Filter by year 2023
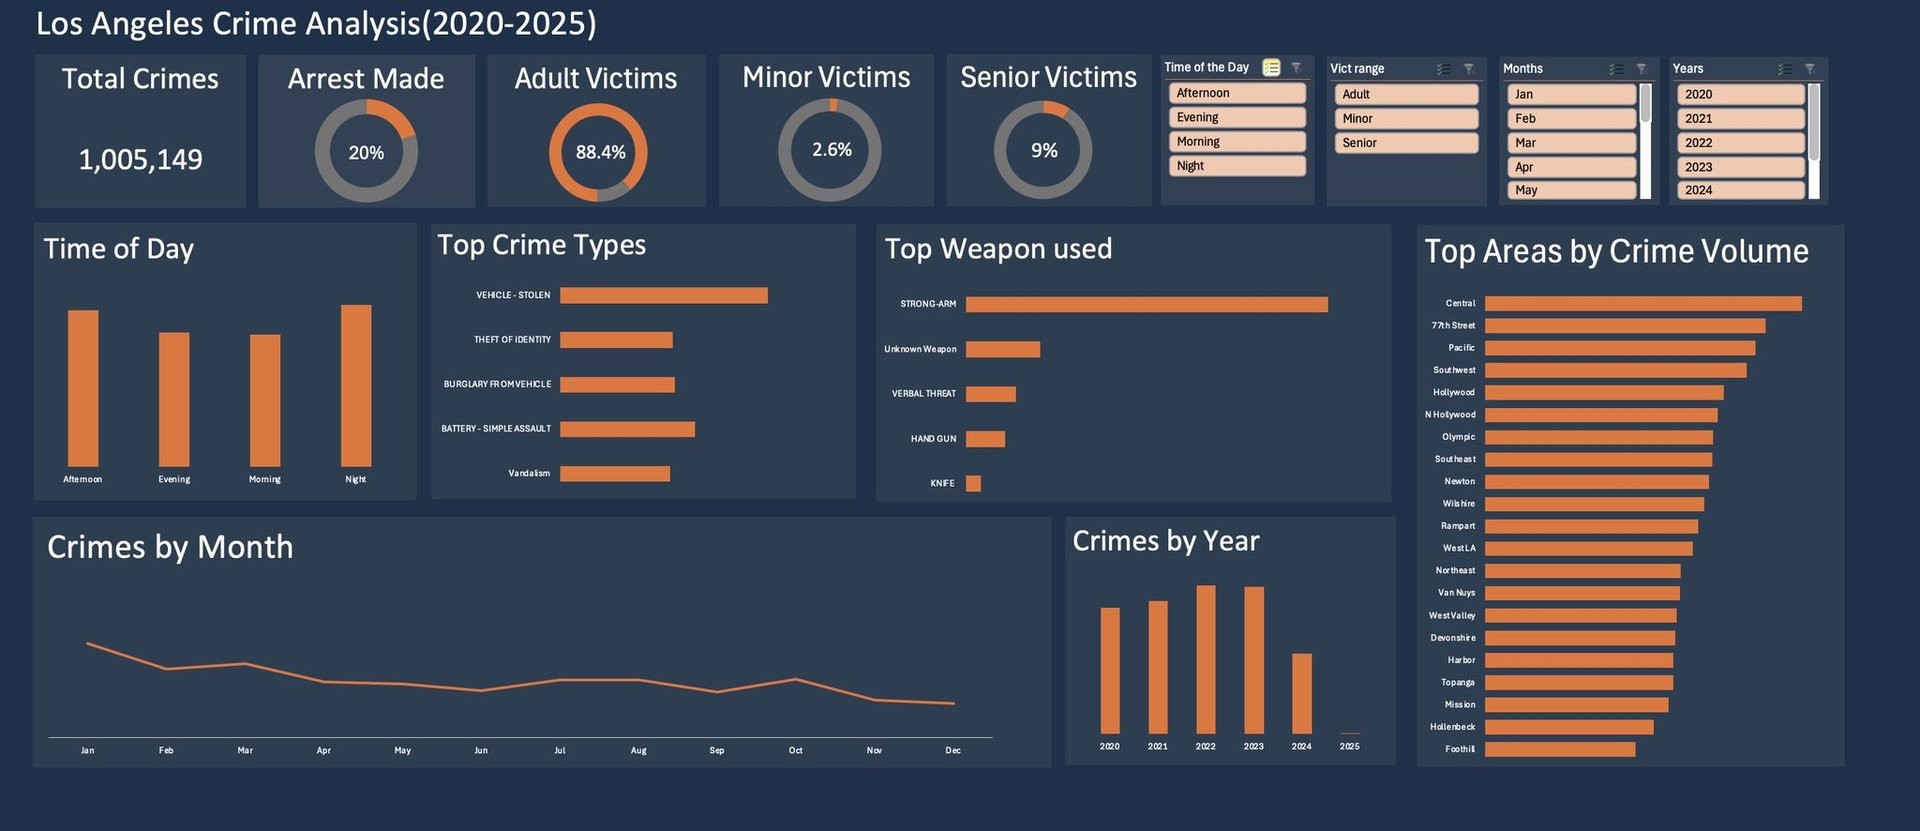The image size is (1920, 831). [1740, 167]
